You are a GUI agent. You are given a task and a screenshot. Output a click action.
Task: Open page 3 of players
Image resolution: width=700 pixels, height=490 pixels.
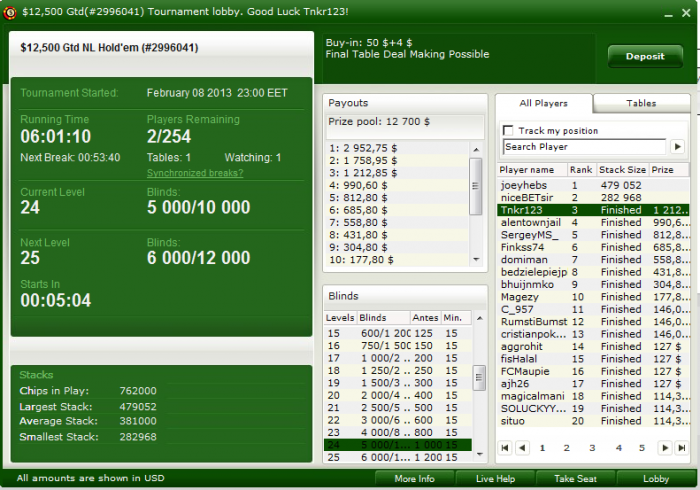click(592, 448)
